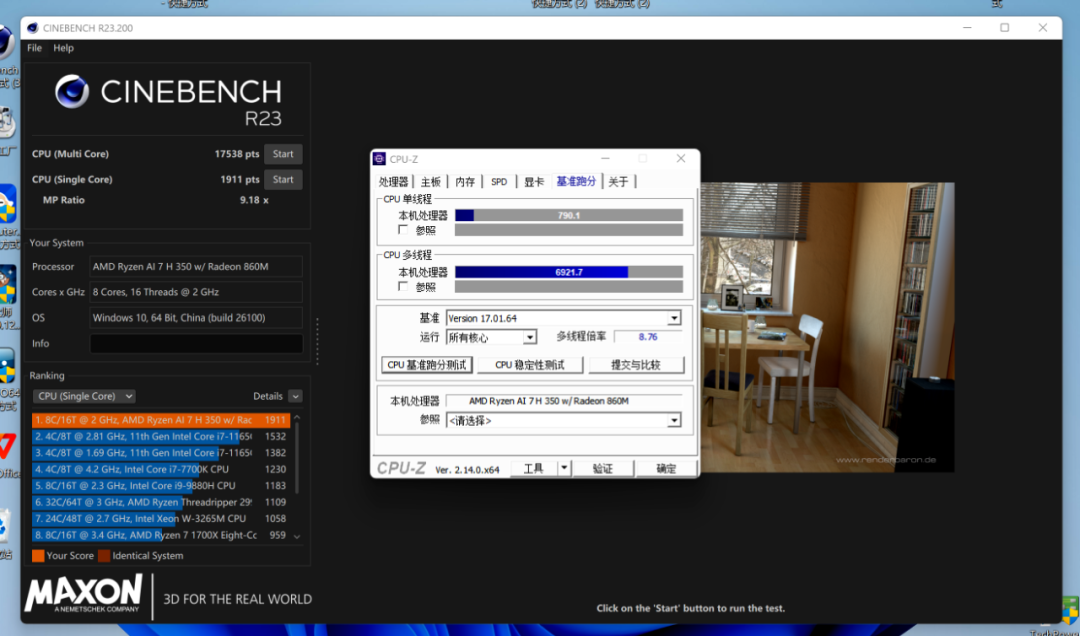Select ranking row 6, AMD Ryzen Threadripper
This screenshot has height=636, width=1080.
(160, 502)
